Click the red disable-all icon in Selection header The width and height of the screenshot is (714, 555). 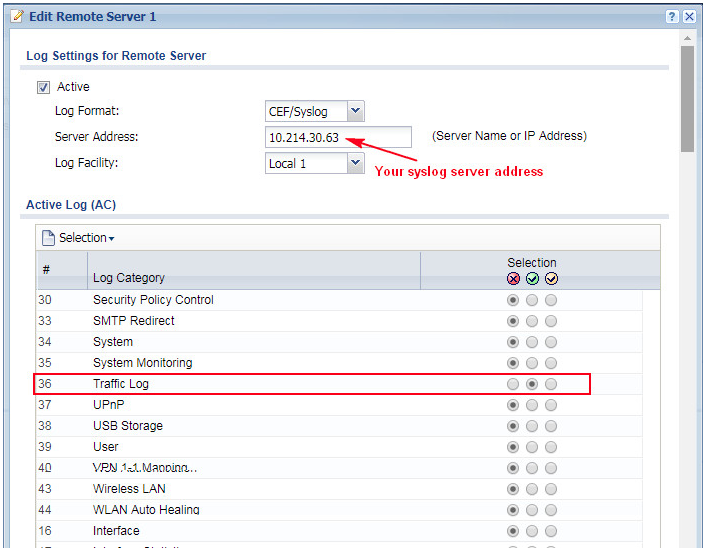514,279
